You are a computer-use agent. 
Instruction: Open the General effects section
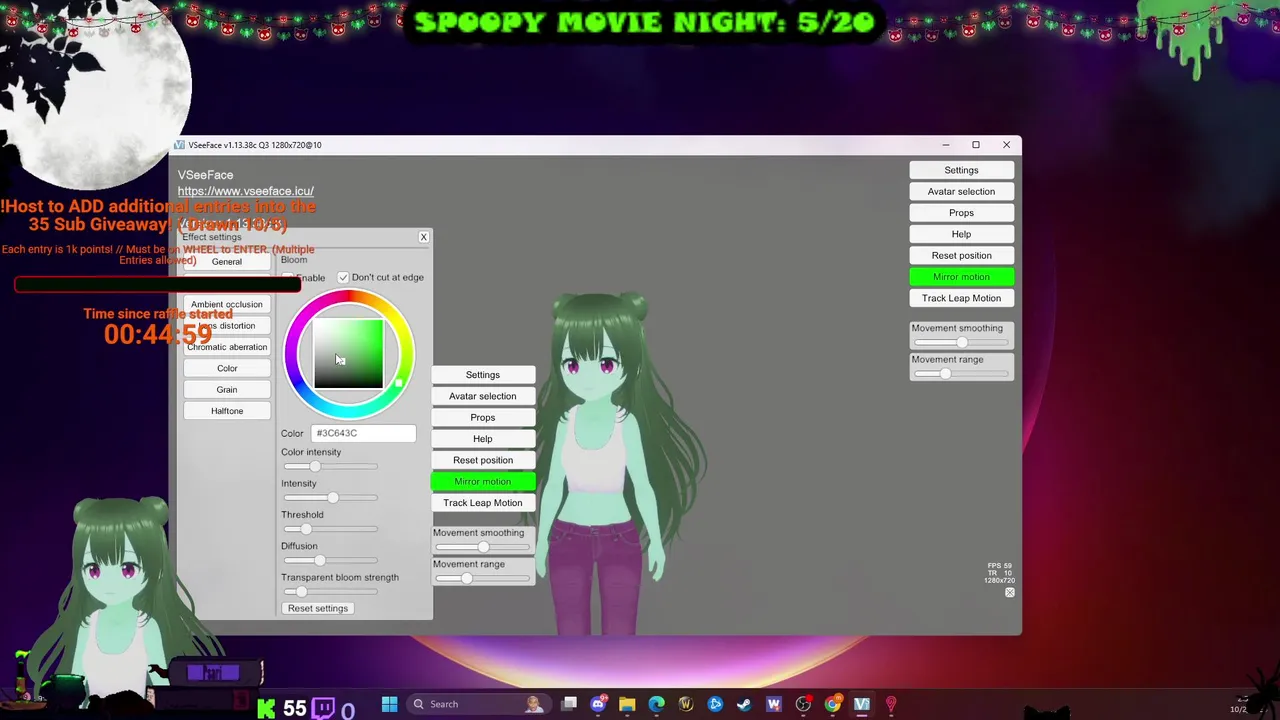[x=227, y=262]
